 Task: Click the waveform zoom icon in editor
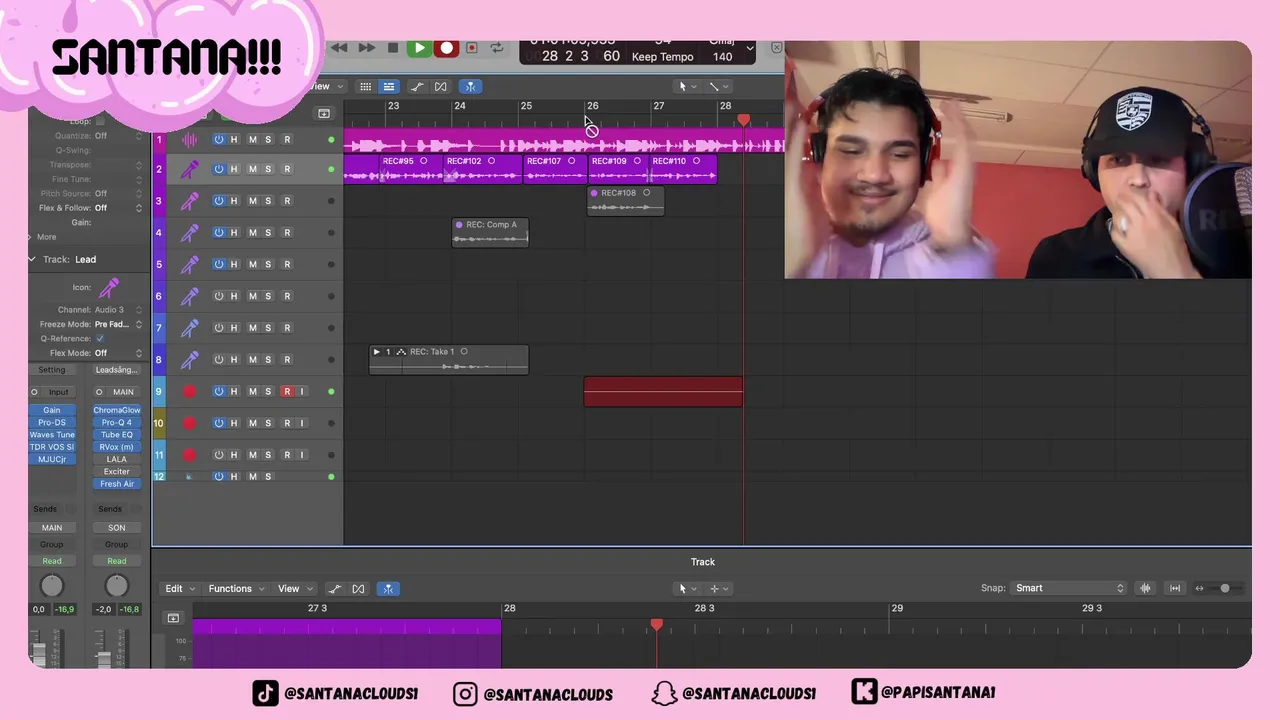point(1146,588)
